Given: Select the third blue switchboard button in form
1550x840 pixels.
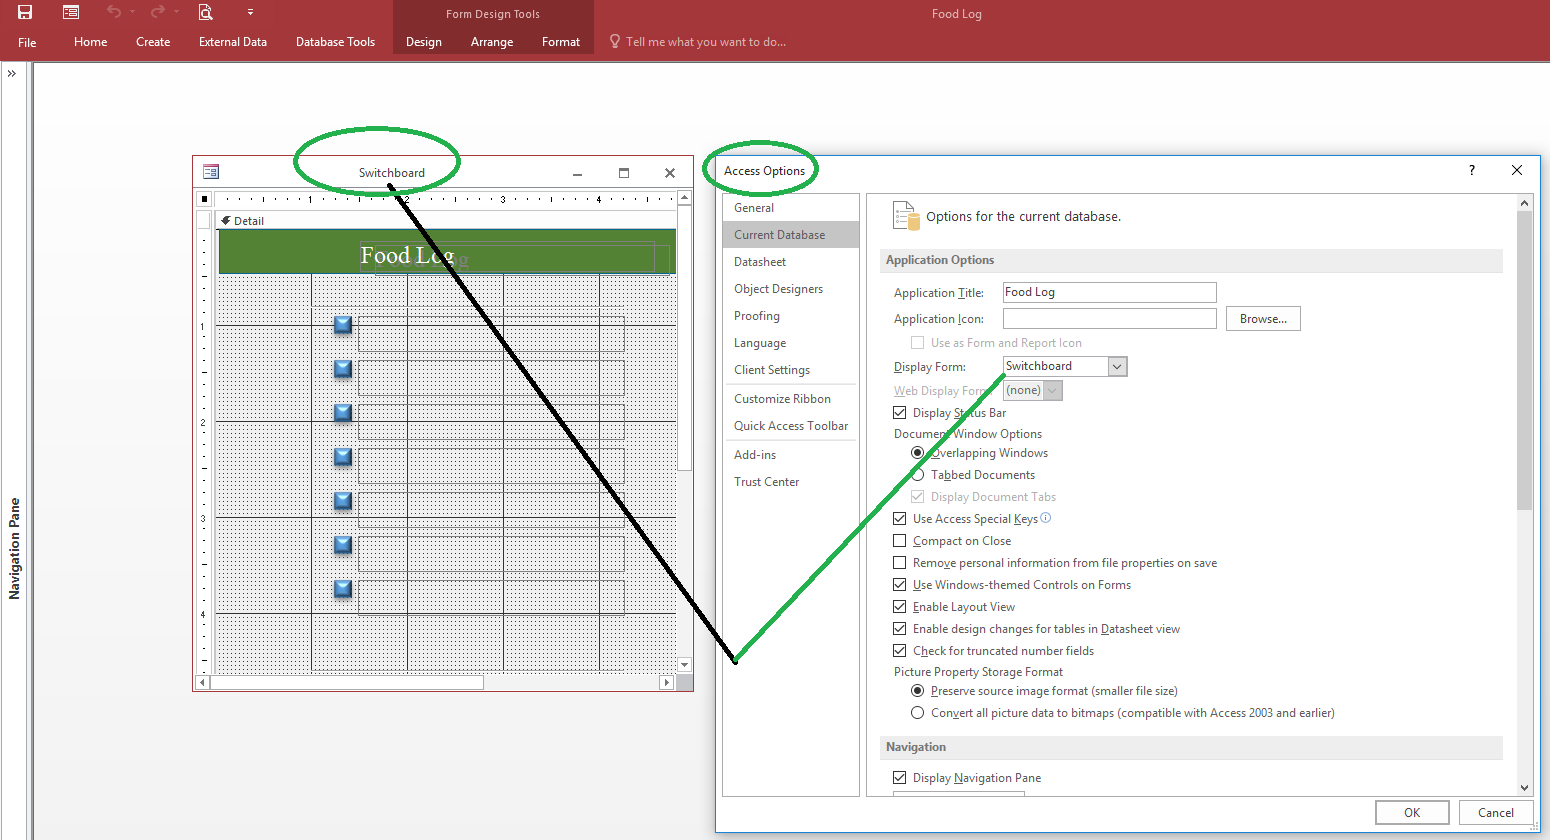Looking at the screenshot, I should coord(343,412).
